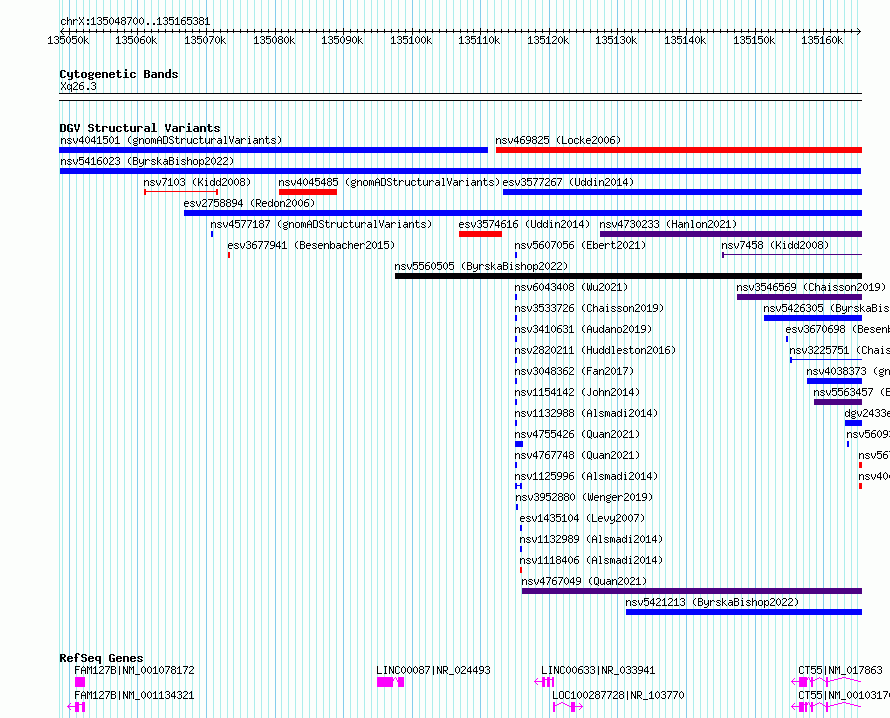Click nsv3533726 Chaisson2019 label
This screenshot has width=890, height=718.
pos(589,308)
